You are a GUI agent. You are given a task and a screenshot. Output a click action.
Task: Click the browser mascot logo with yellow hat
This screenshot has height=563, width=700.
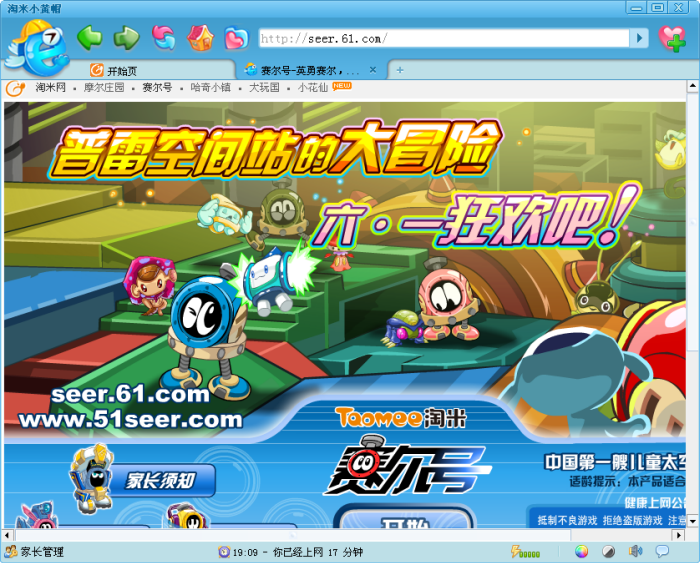38,48
